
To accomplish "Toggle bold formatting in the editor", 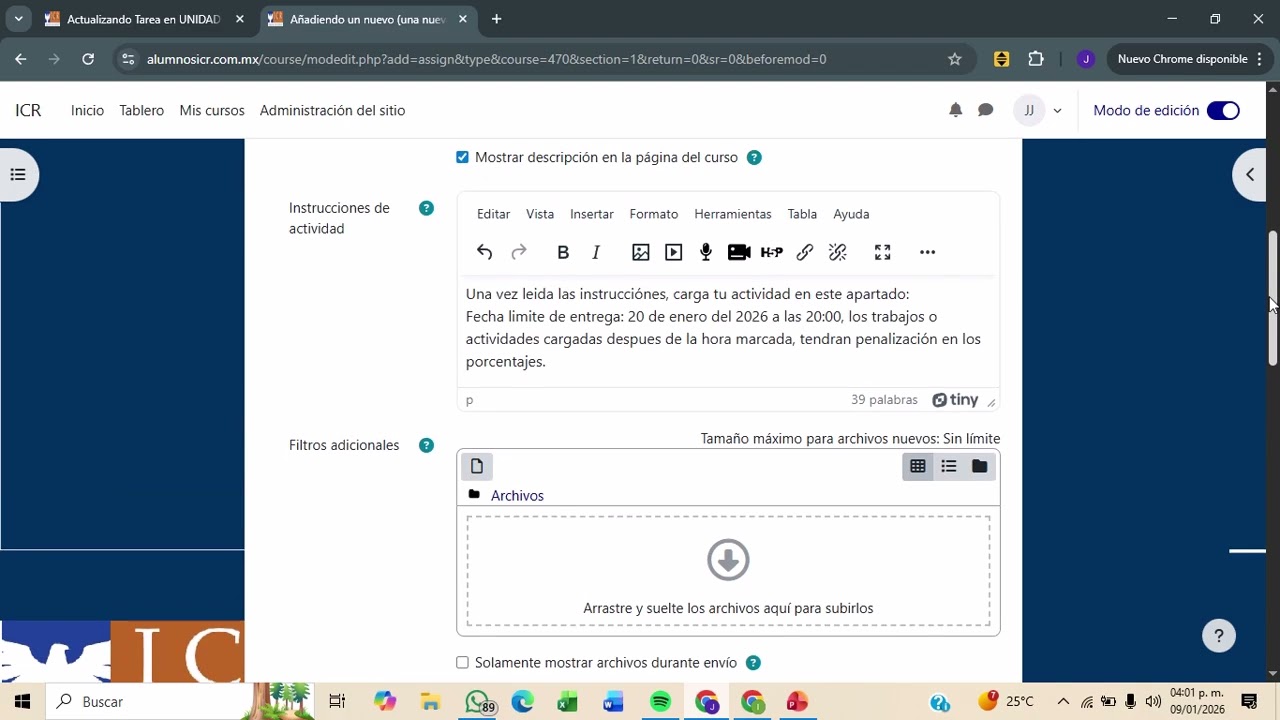I will [563, 252].
